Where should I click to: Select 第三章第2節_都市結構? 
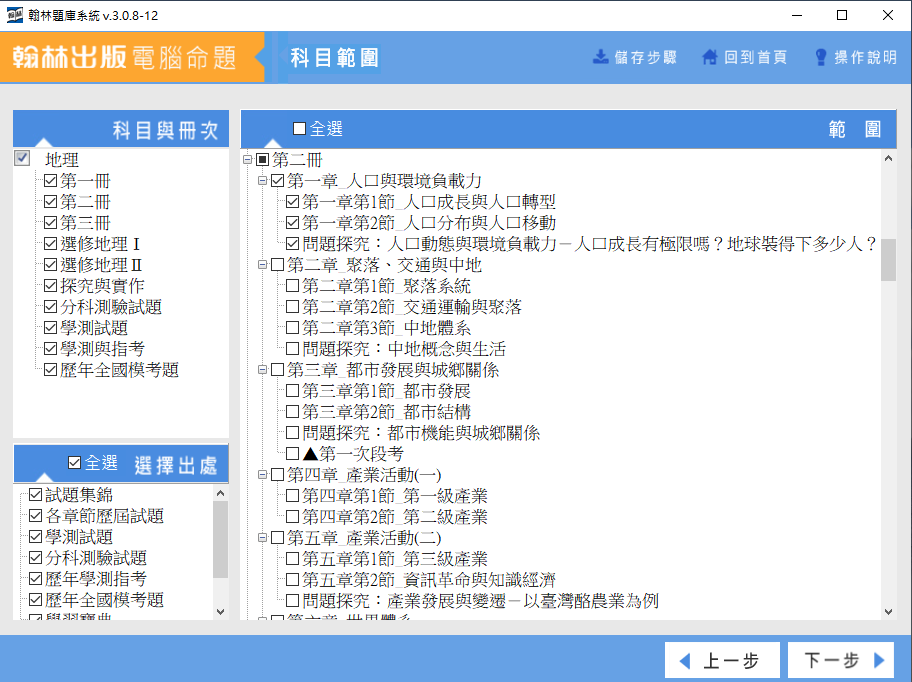387,412
